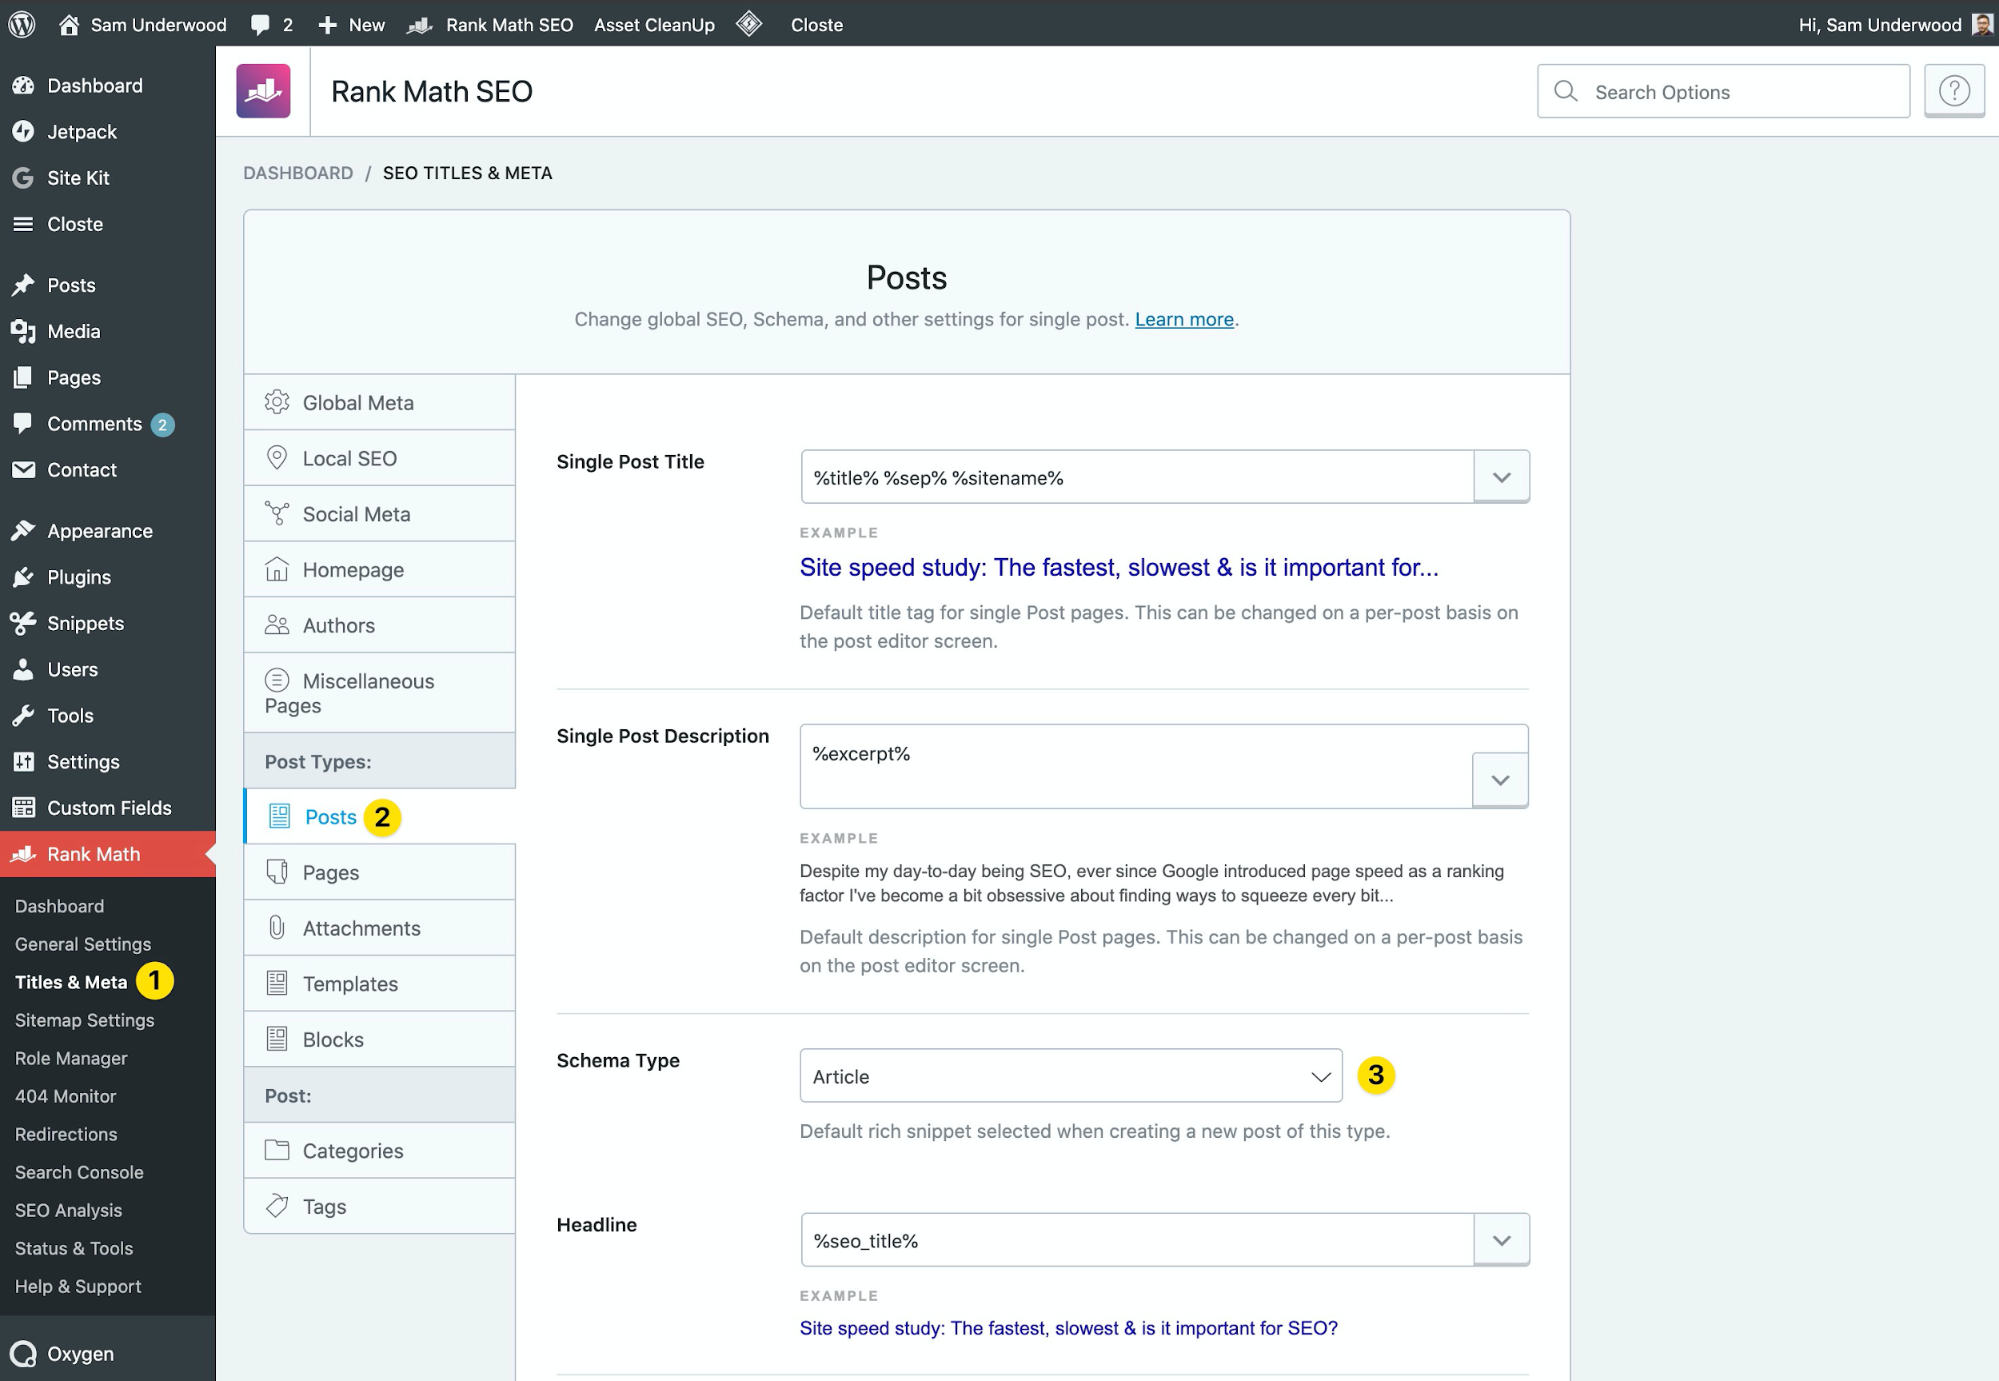
Task: Click the Oxygen diamond icon in admin bar
Action: 749,23
